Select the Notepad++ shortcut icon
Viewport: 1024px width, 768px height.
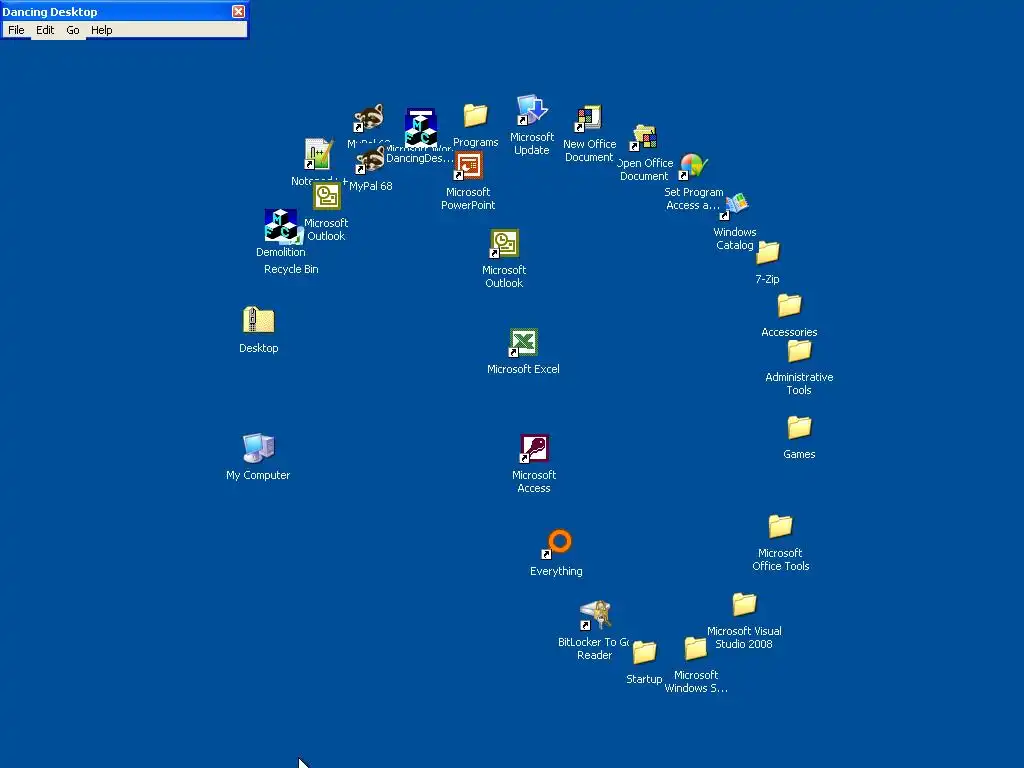click(x=318, y=154)
